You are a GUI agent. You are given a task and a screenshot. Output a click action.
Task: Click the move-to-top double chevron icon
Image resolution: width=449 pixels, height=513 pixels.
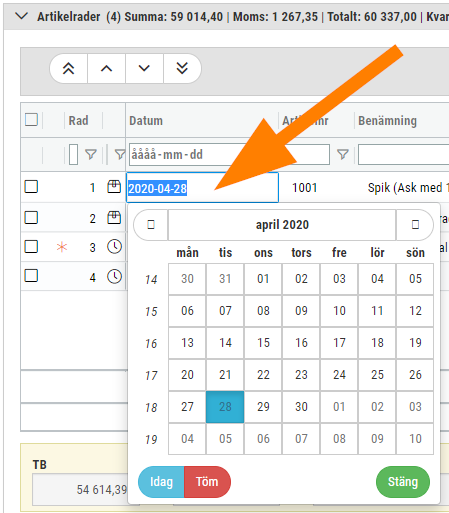pyautogui.click(x=69, y=68)
